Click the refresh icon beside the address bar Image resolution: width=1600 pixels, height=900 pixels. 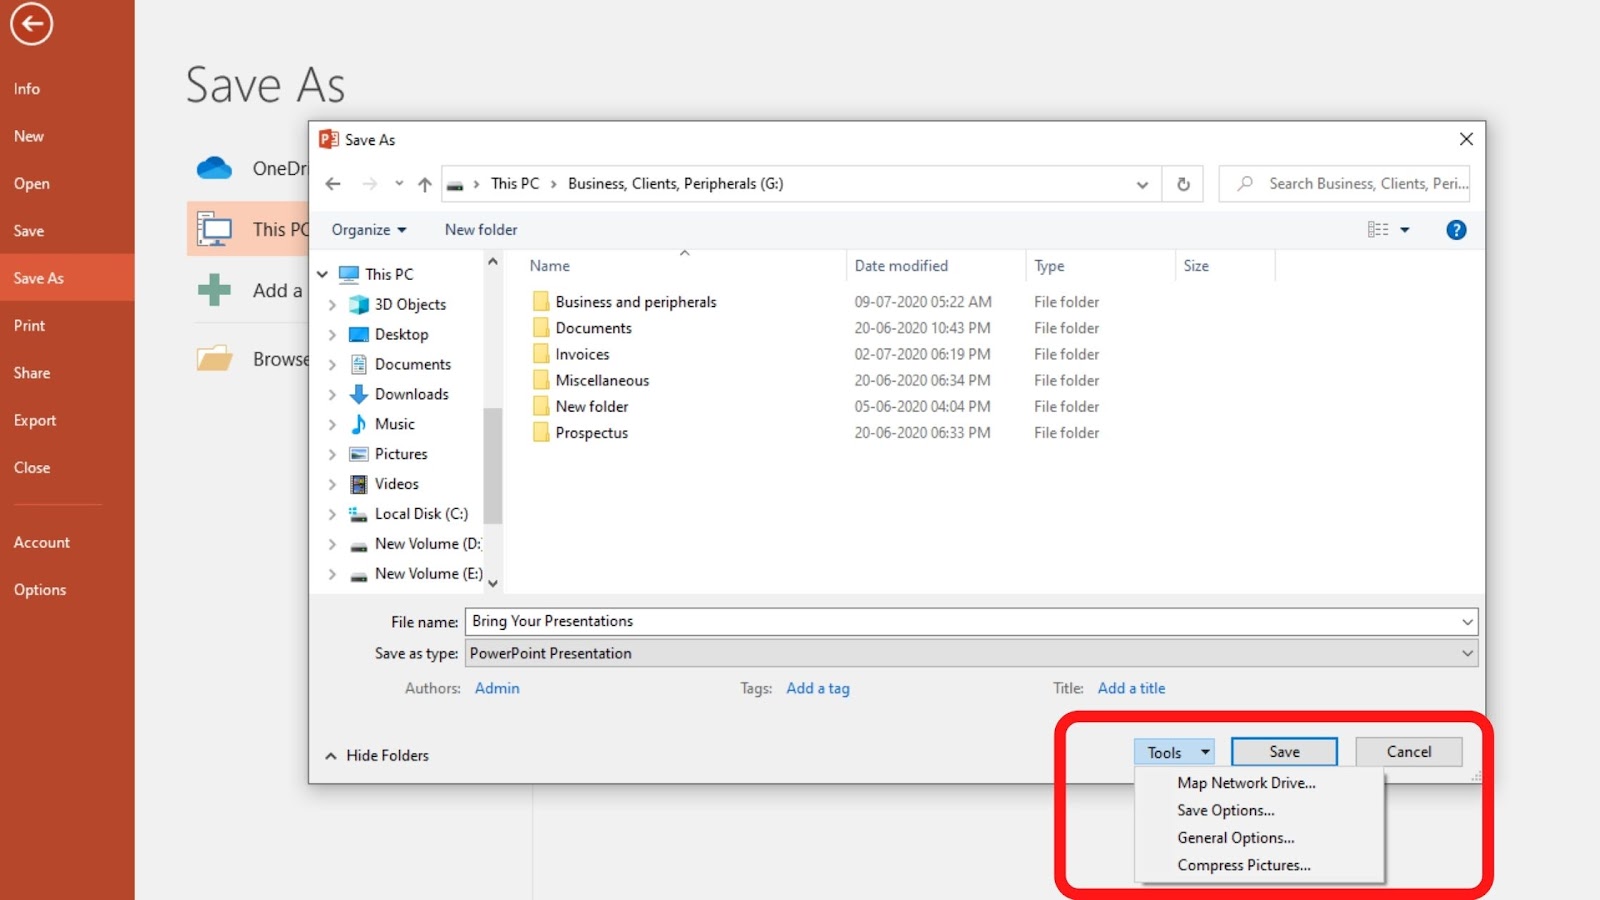[x=1182, y=184]
